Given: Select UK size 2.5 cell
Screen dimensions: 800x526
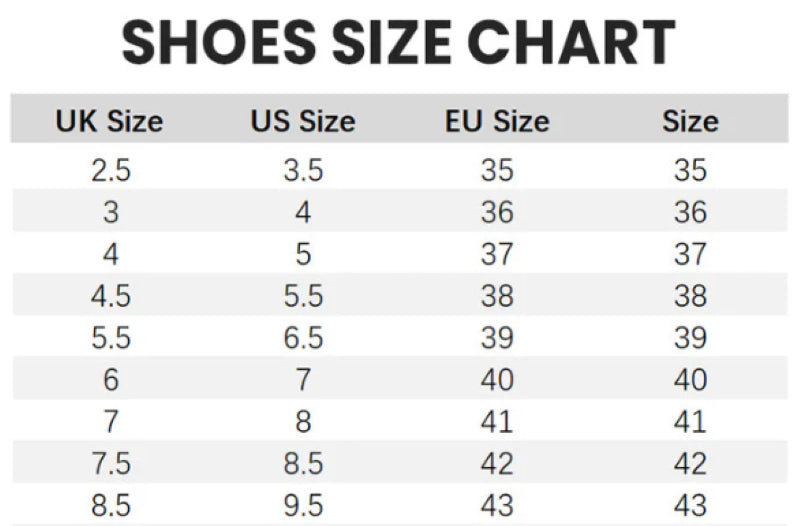Looking at the screenshot, I should (110, 171).
